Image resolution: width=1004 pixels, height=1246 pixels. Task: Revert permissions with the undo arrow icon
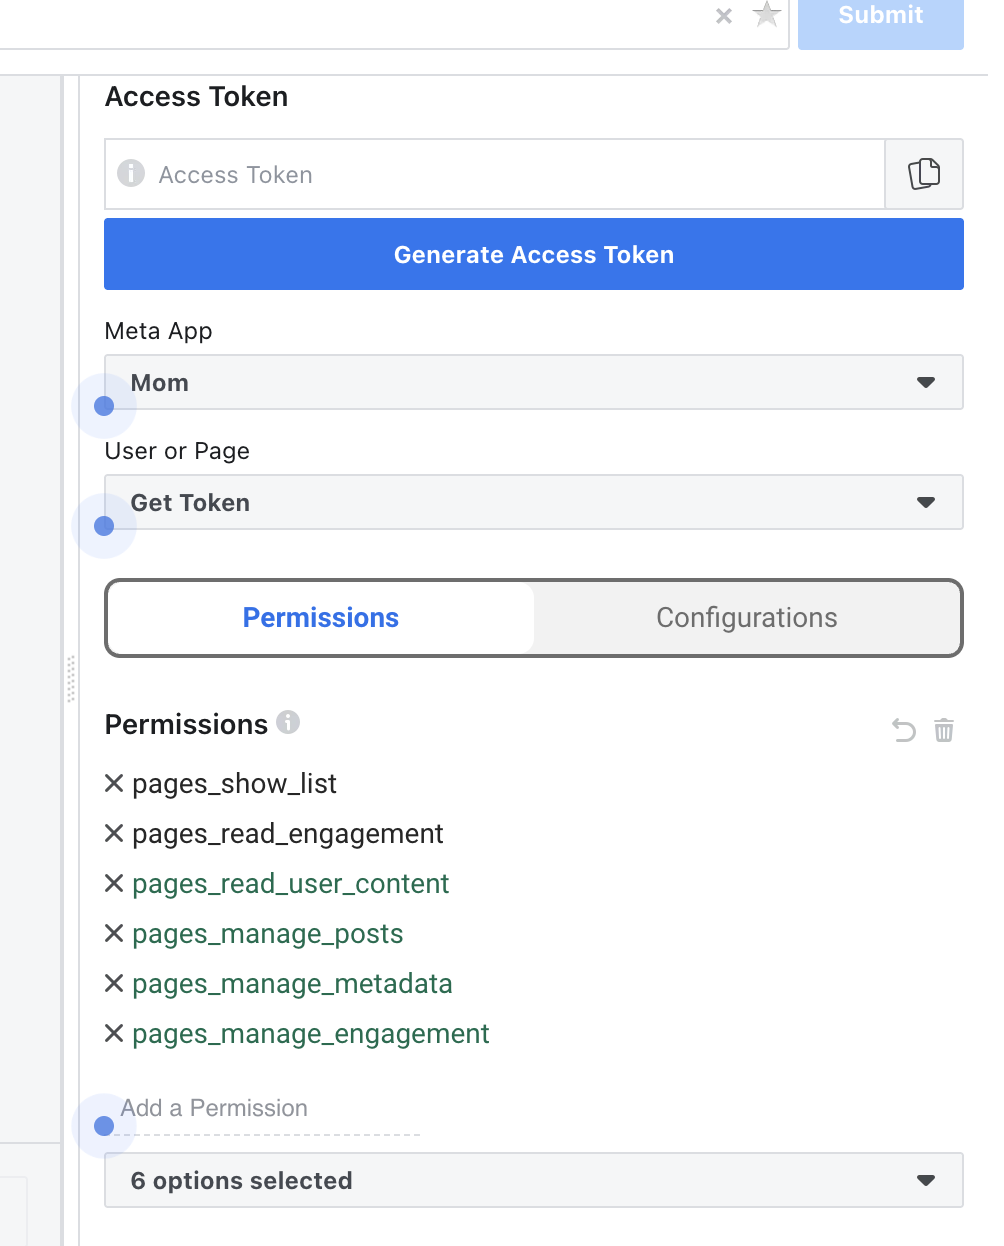pyautogui.click(x=904, y=731)
